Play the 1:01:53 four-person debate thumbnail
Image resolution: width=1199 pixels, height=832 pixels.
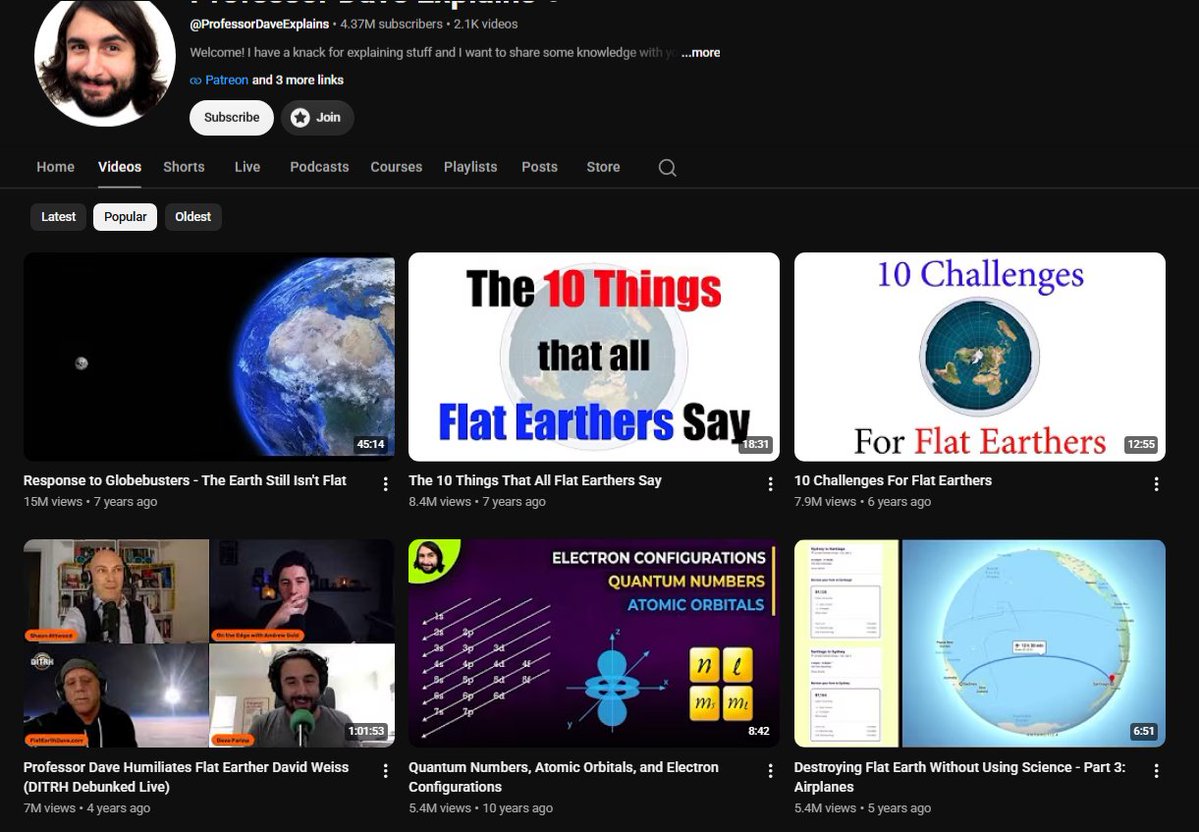(x=209, y=643)
